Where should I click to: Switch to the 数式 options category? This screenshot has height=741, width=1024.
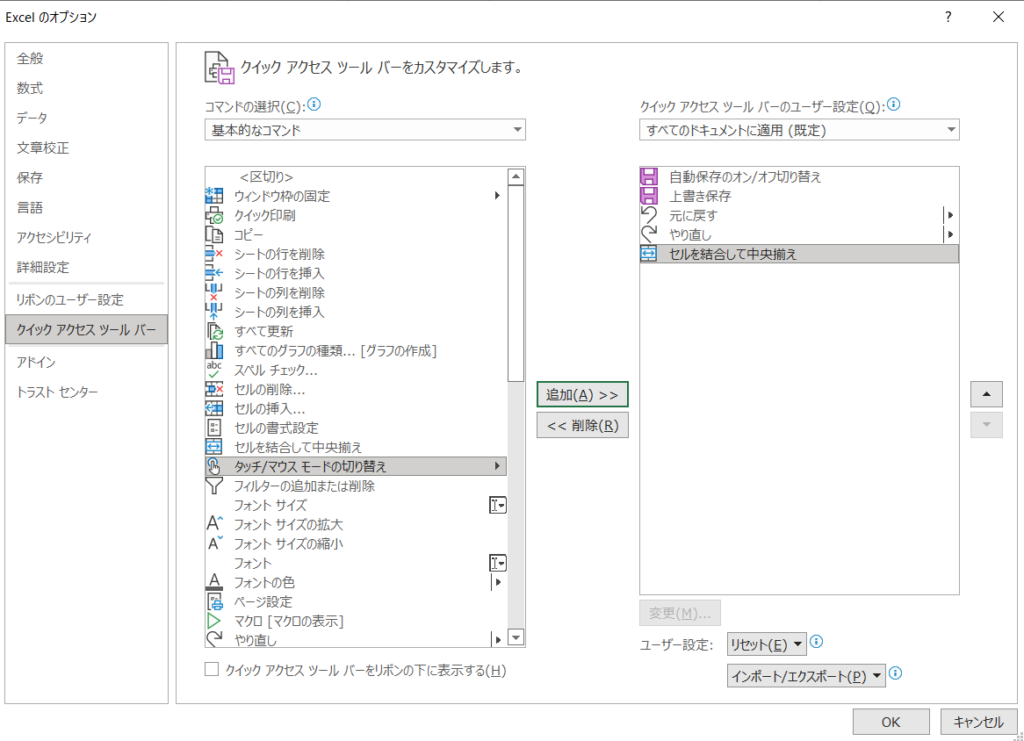click(x=30, y=88)
